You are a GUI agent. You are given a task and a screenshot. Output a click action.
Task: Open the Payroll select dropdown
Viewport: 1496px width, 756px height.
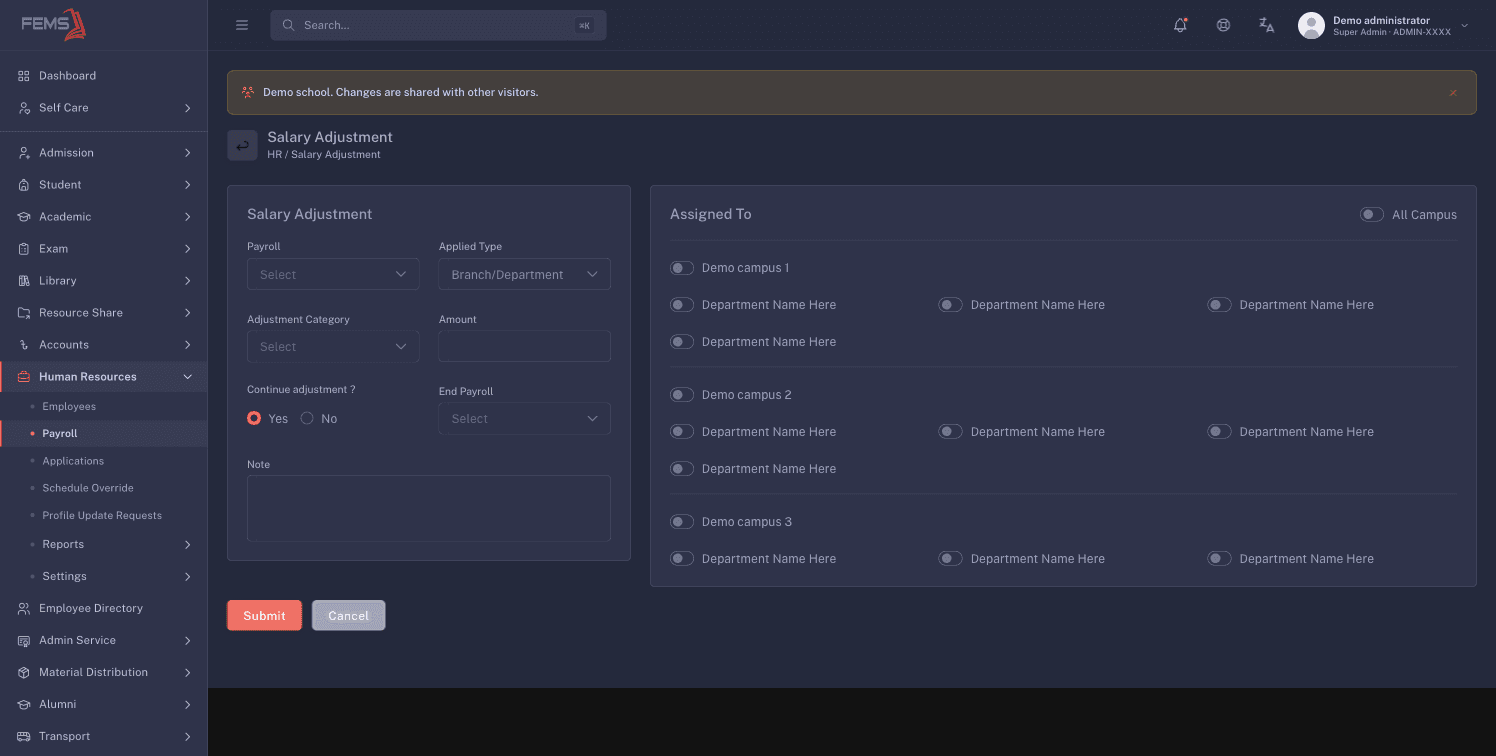(x=333, y=274)
